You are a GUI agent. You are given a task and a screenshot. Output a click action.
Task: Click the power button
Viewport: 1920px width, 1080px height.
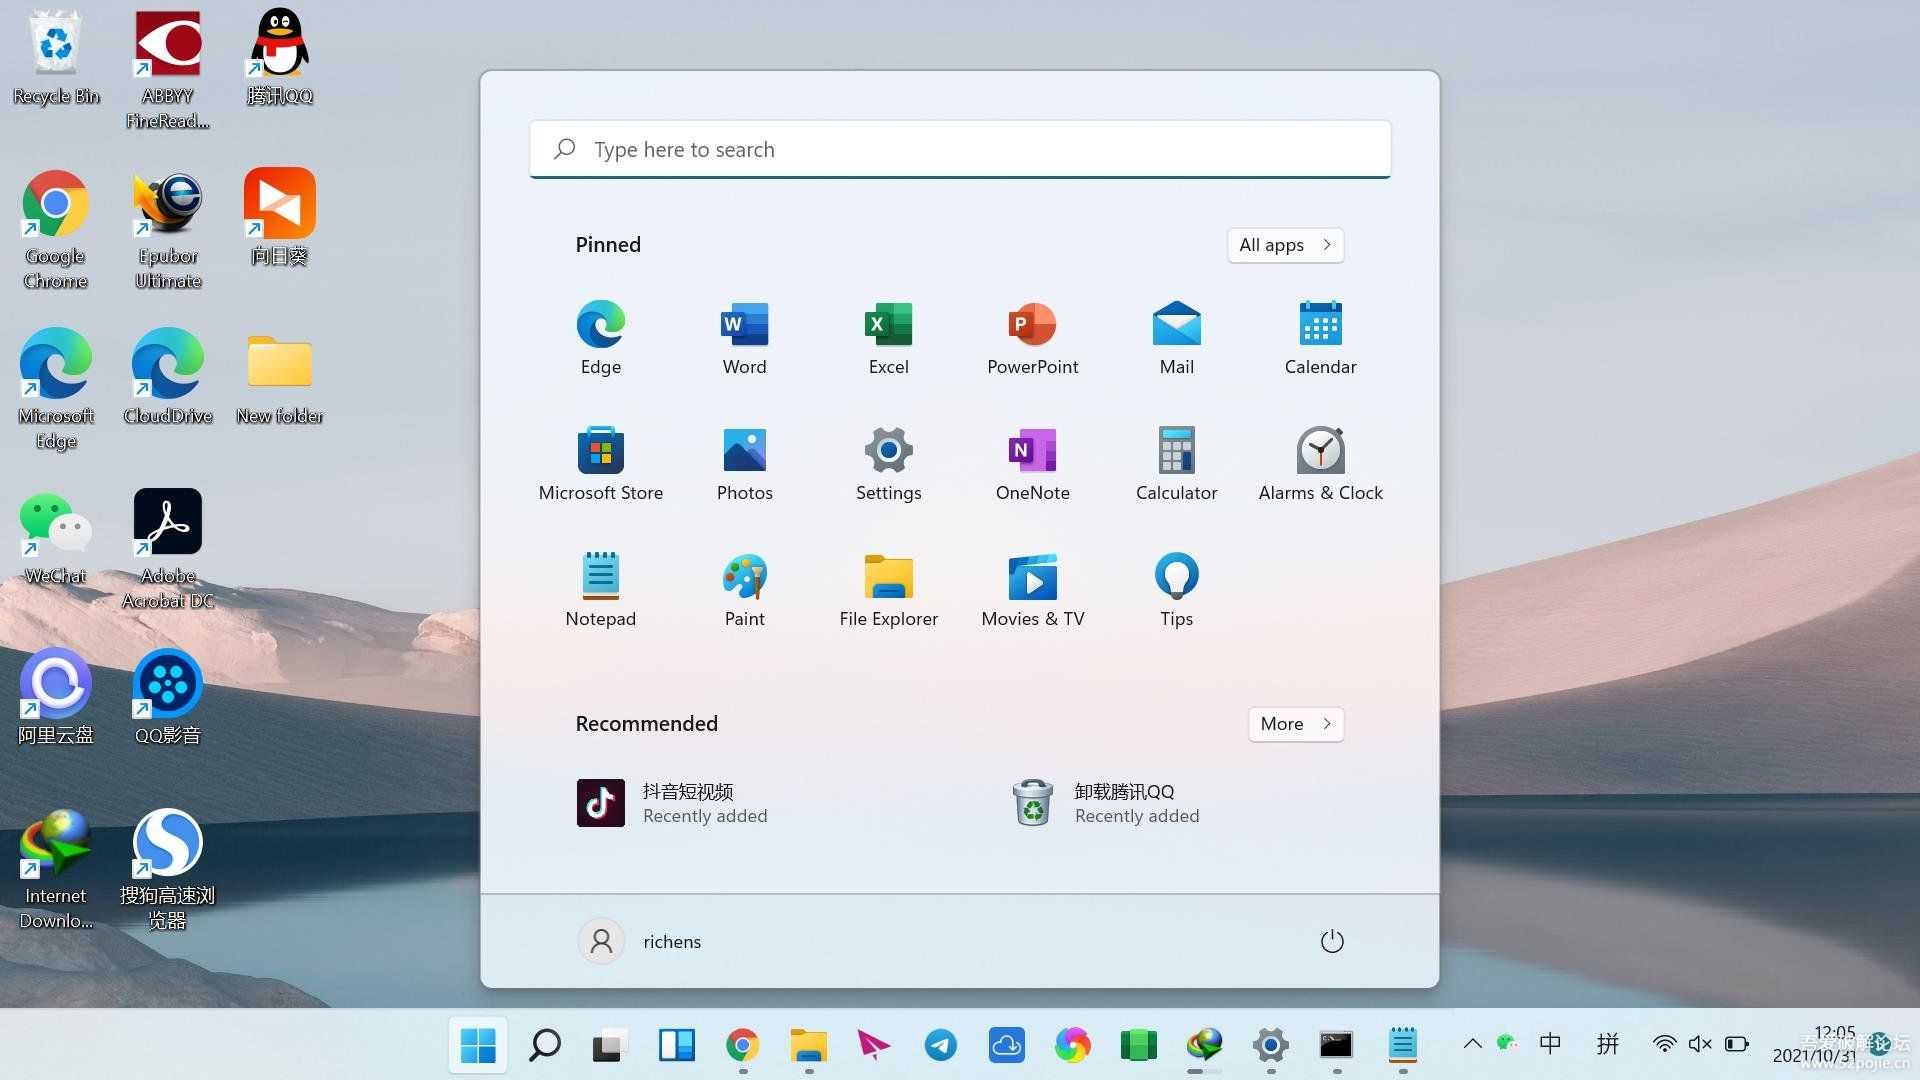[x=1332, y=941]
